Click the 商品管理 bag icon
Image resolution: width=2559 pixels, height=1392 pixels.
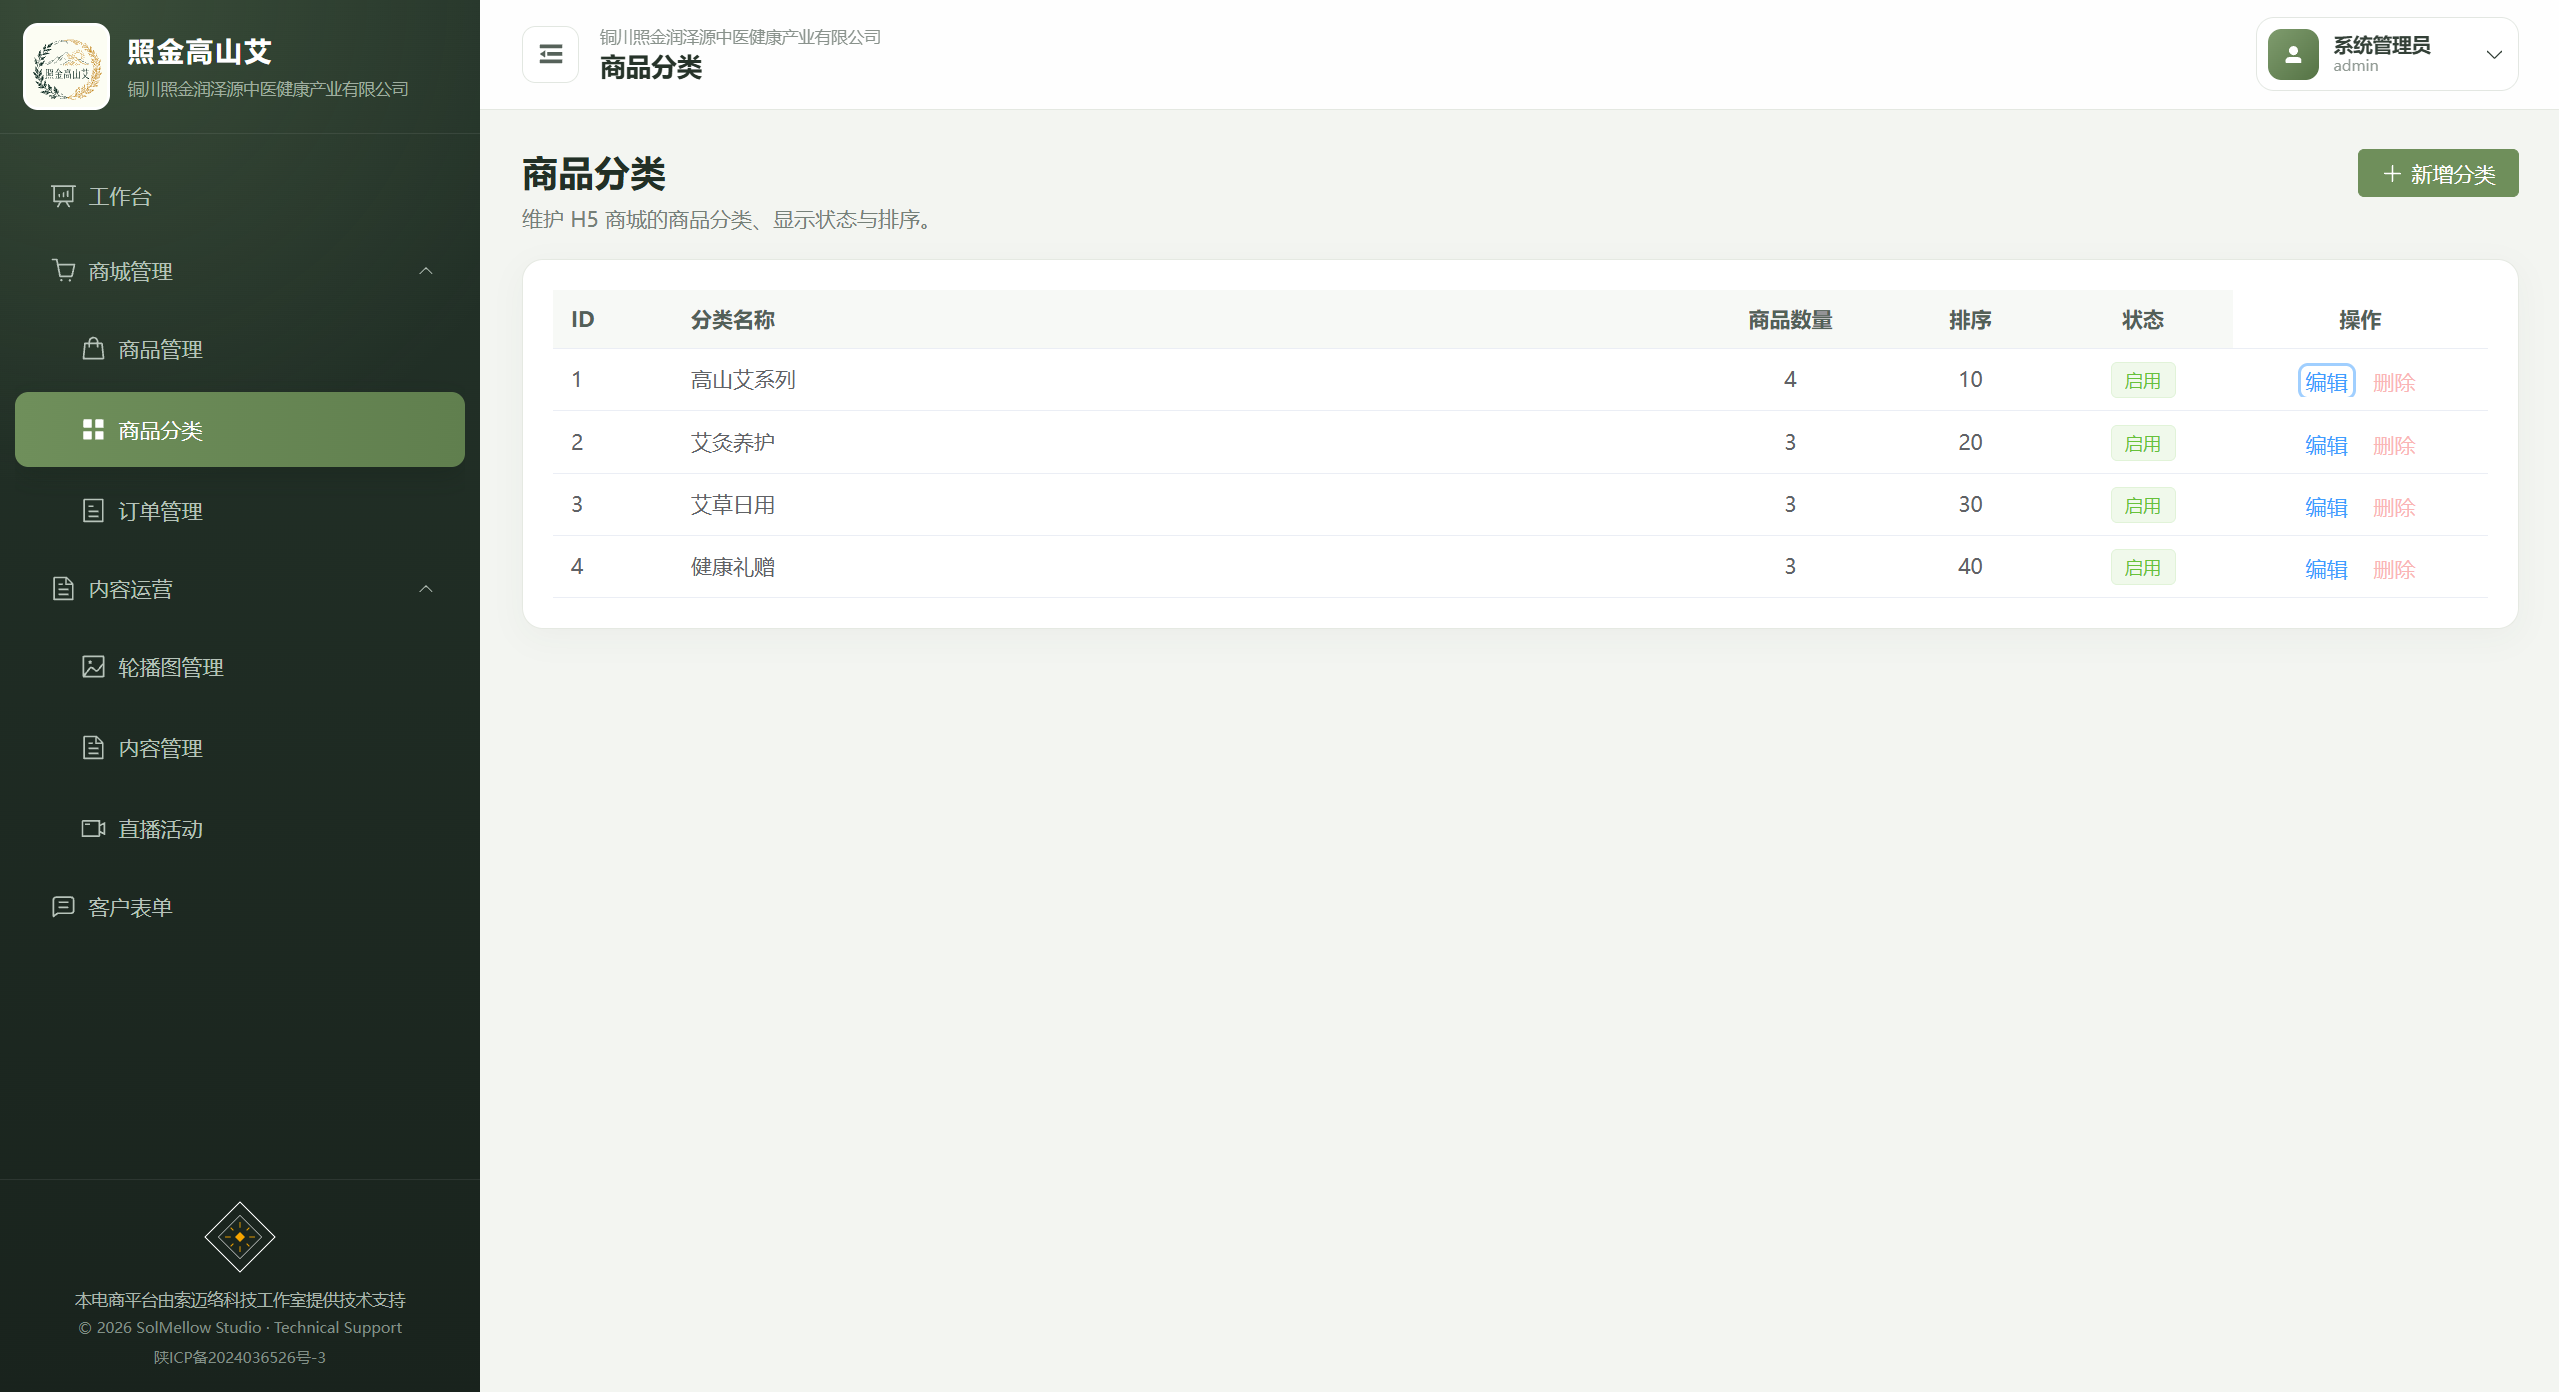93,349
